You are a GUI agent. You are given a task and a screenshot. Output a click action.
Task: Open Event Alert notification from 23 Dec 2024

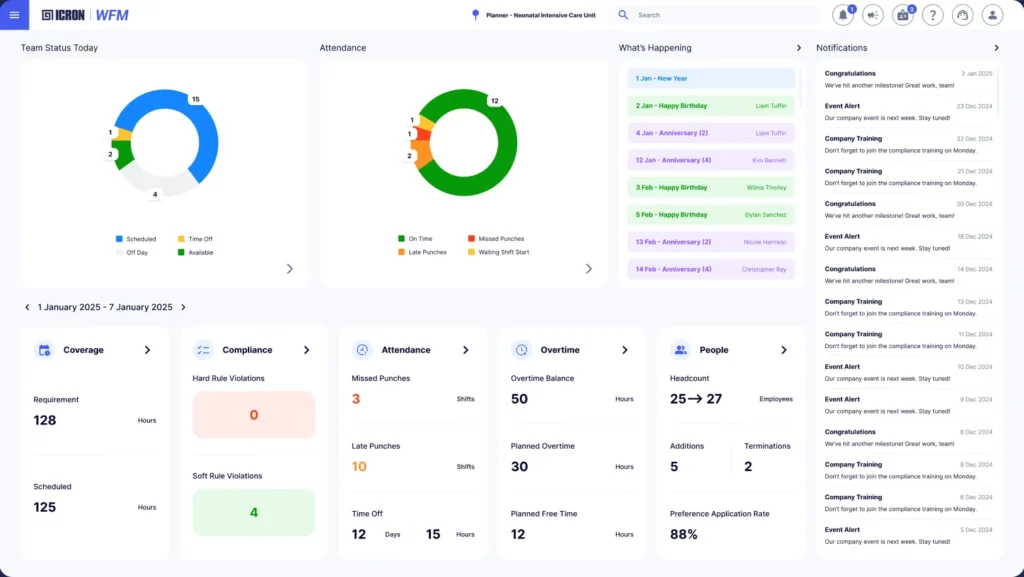pos(908,112)
